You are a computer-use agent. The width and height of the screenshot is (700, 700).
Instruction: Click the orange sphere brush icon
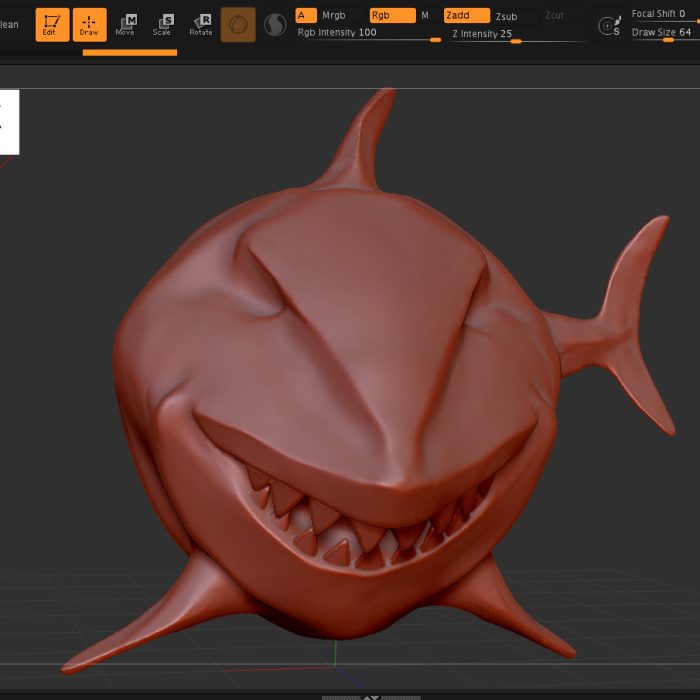pos(238,25)
